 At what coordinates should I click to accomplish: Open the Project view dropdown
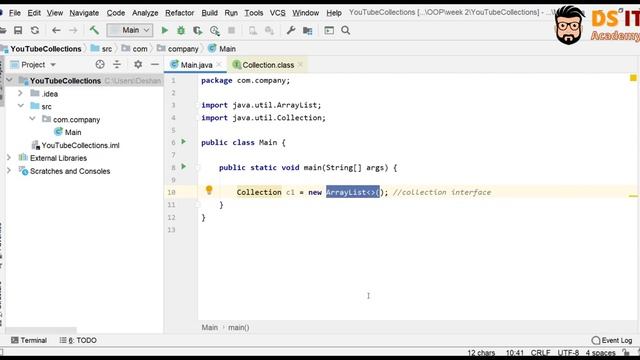pyautogui.click(x=33, y=64)
